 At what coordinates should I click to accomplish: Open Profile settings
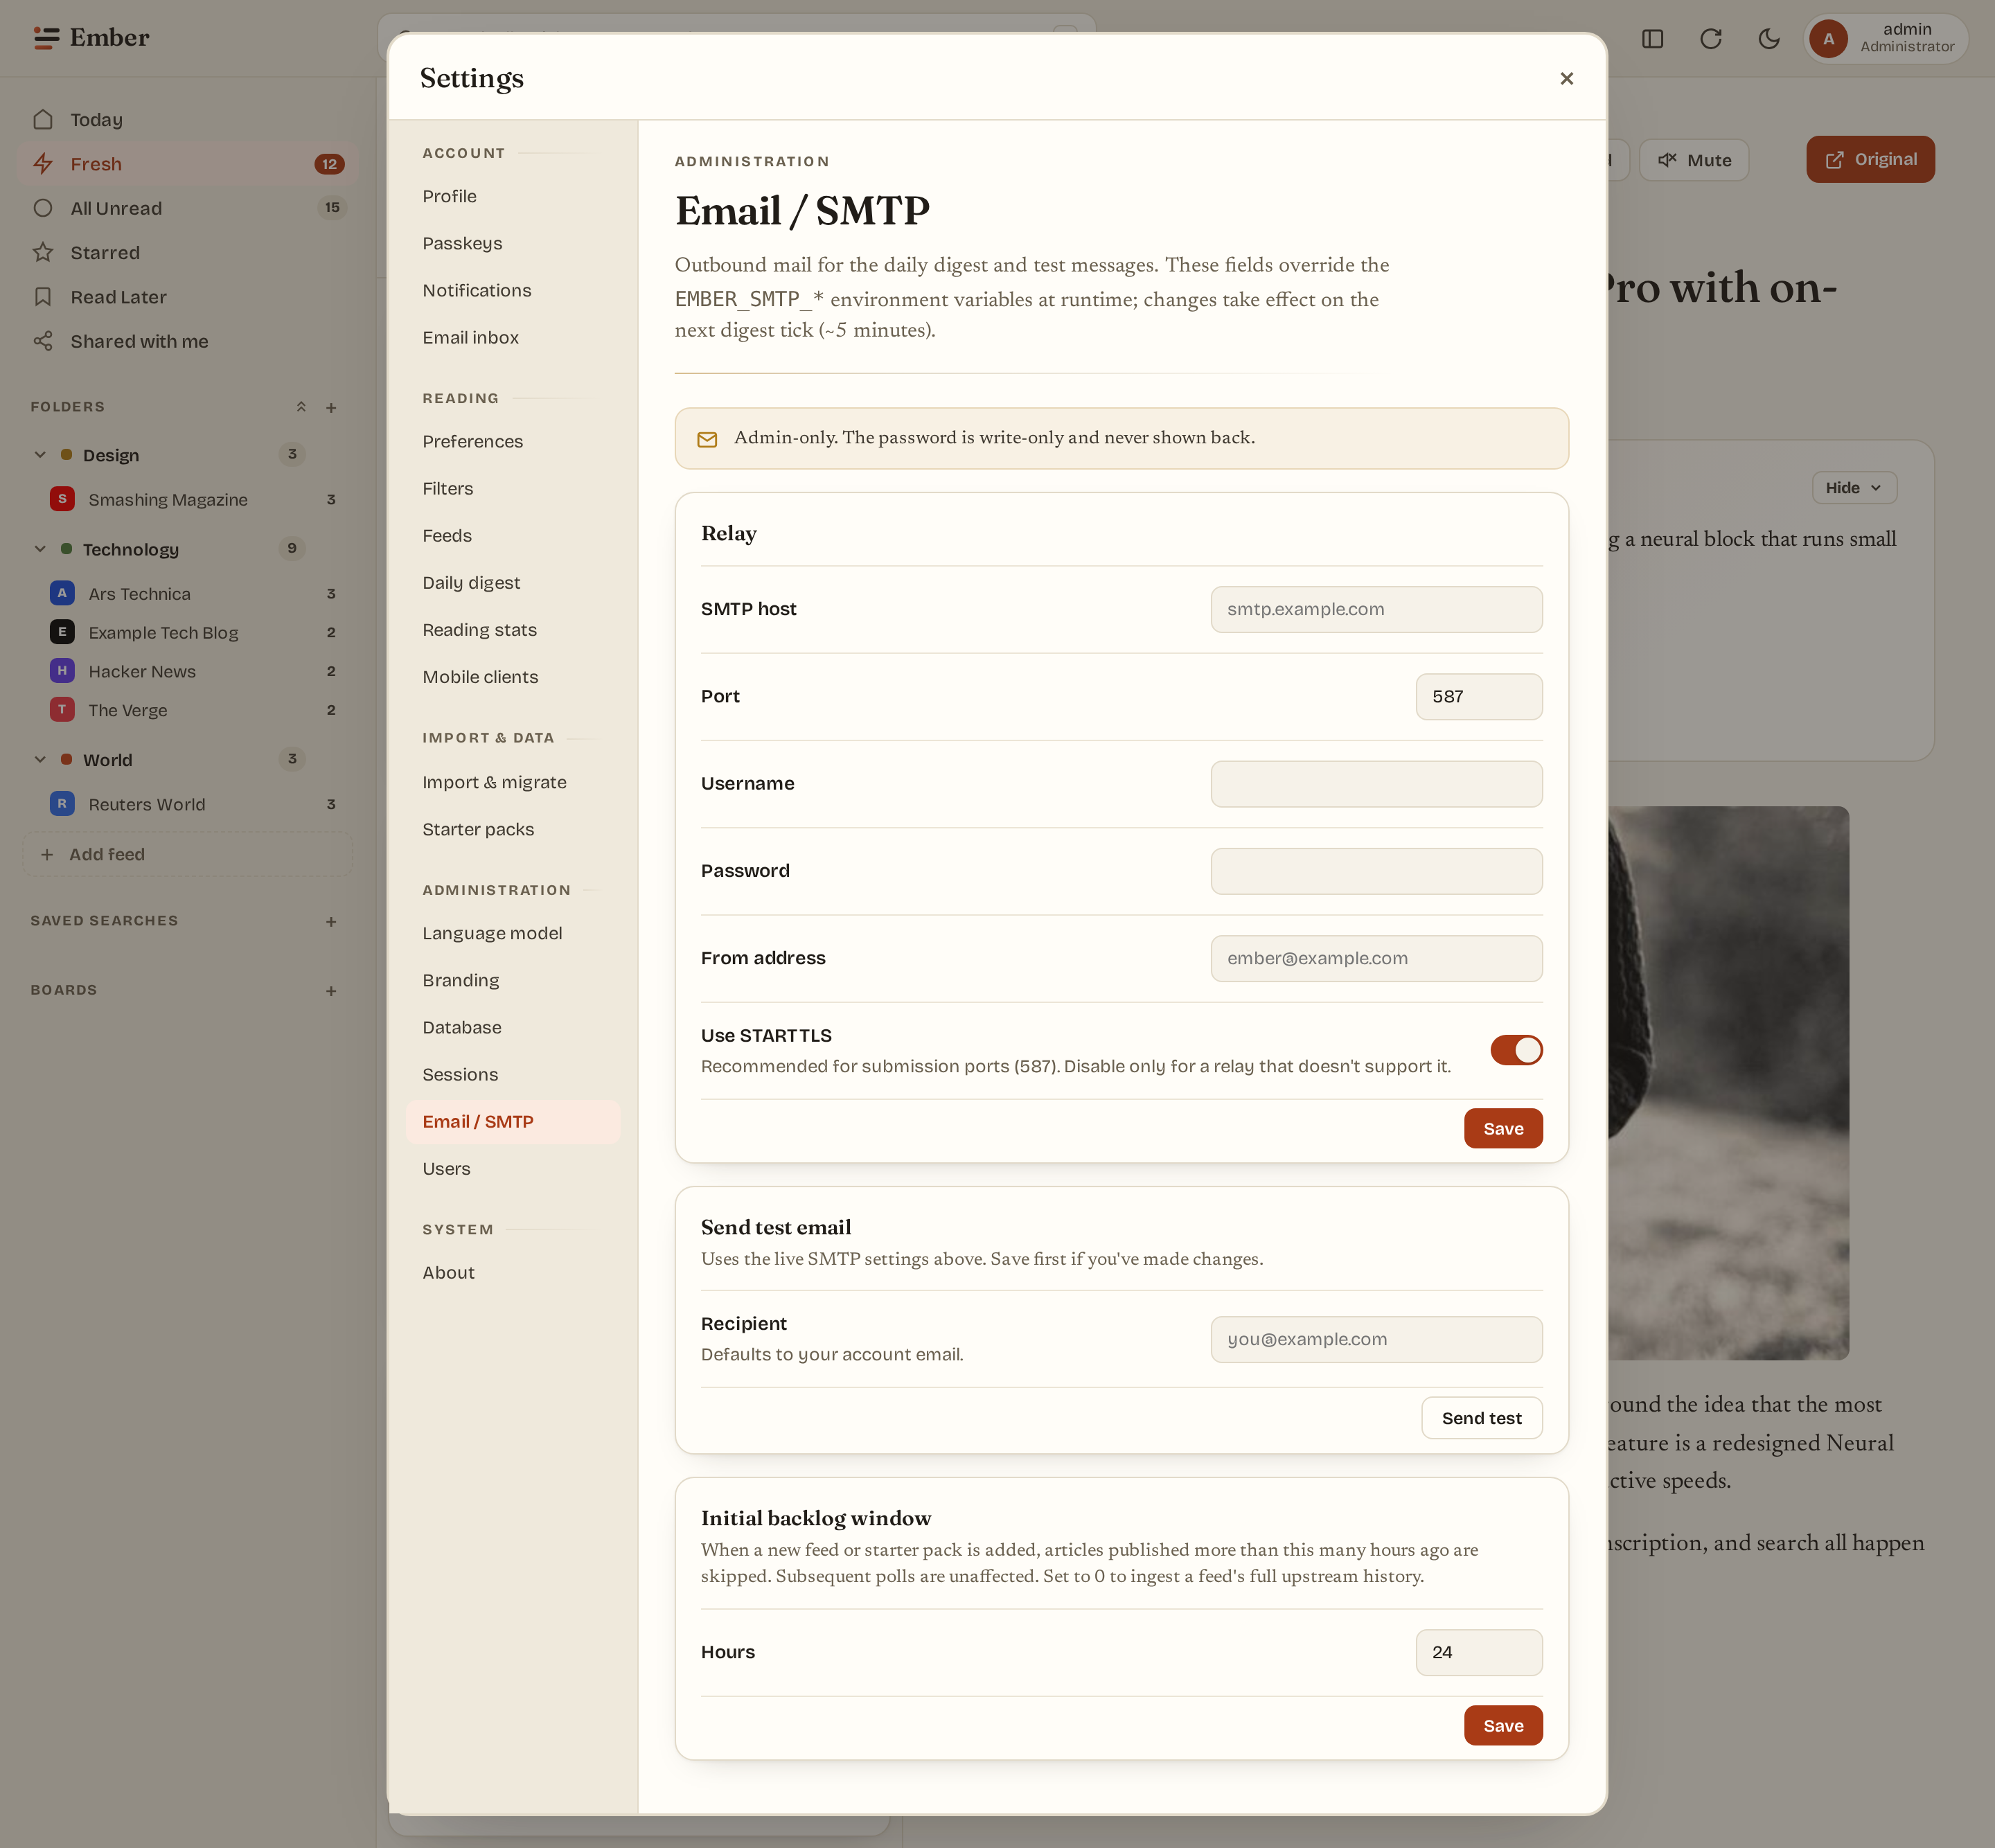click(x=512, y=196)
